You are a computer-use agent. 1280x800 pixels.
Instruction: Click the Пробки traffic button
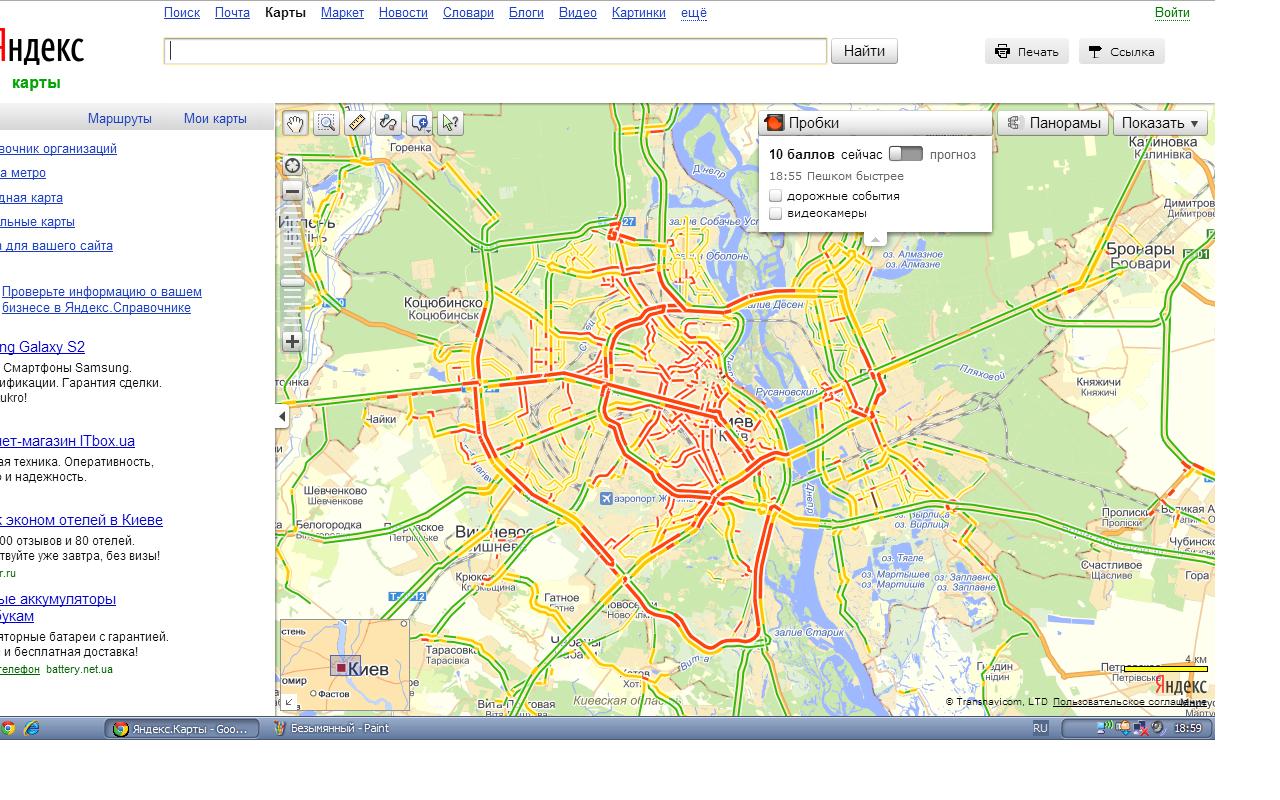876,123
